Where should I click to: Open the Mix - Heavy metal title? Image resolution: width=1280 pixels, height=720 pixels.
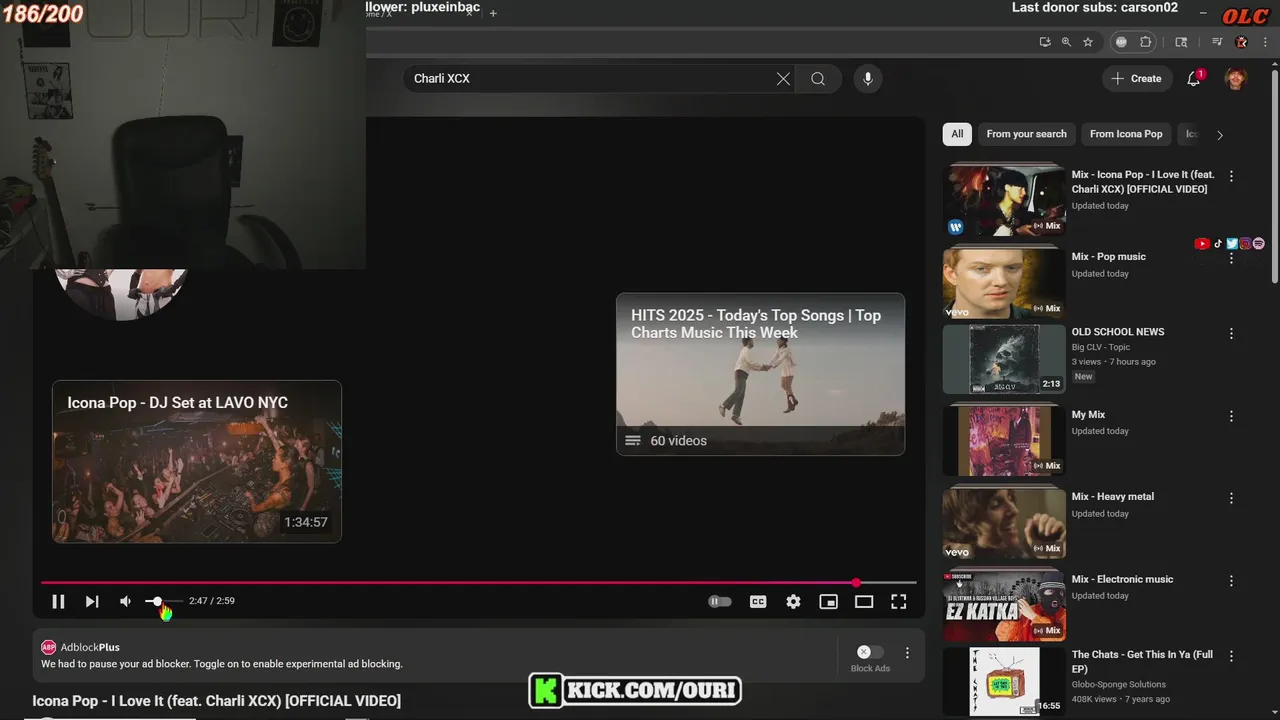(x=1112, y=497)
